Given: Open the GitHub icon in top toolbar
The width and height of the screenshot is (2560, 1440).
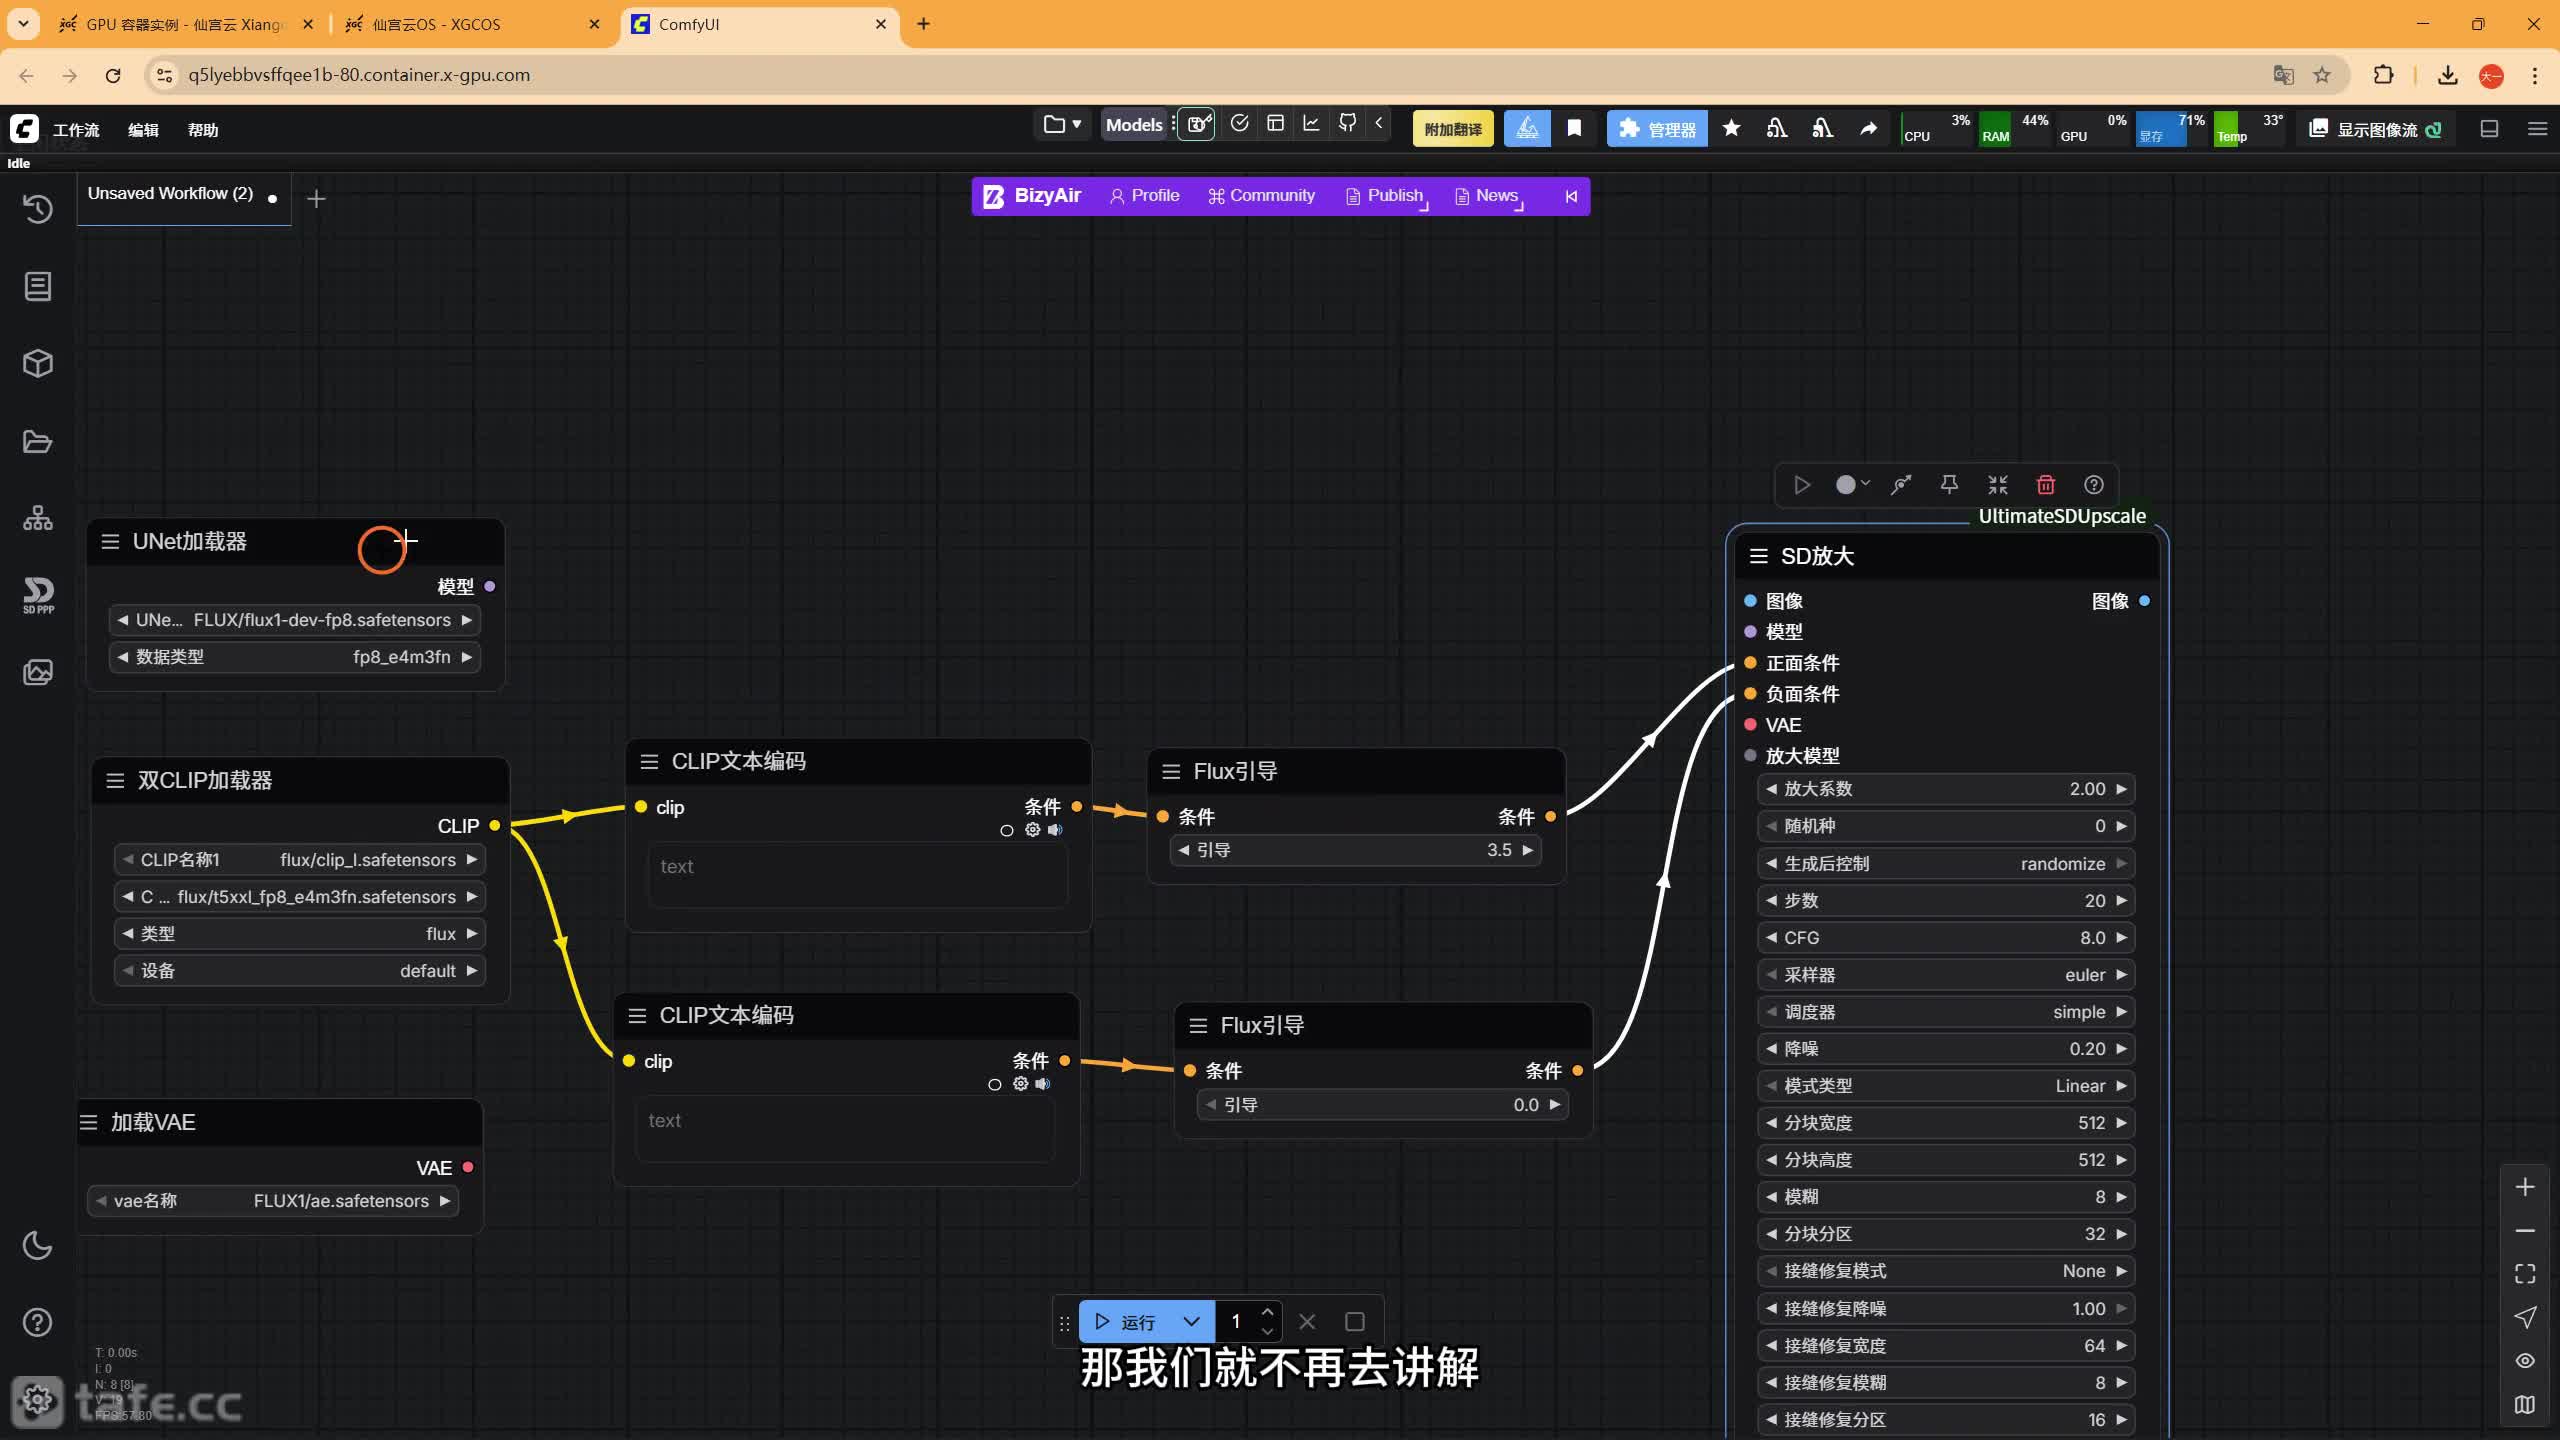Looking at the screenshot, I should [x=1347, y=124].
